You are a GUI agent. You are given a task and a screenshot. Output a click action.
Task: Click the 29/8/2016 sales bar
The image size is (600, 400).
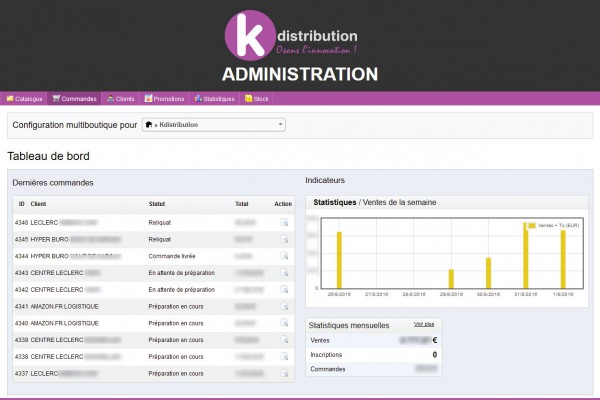[451, 279]
